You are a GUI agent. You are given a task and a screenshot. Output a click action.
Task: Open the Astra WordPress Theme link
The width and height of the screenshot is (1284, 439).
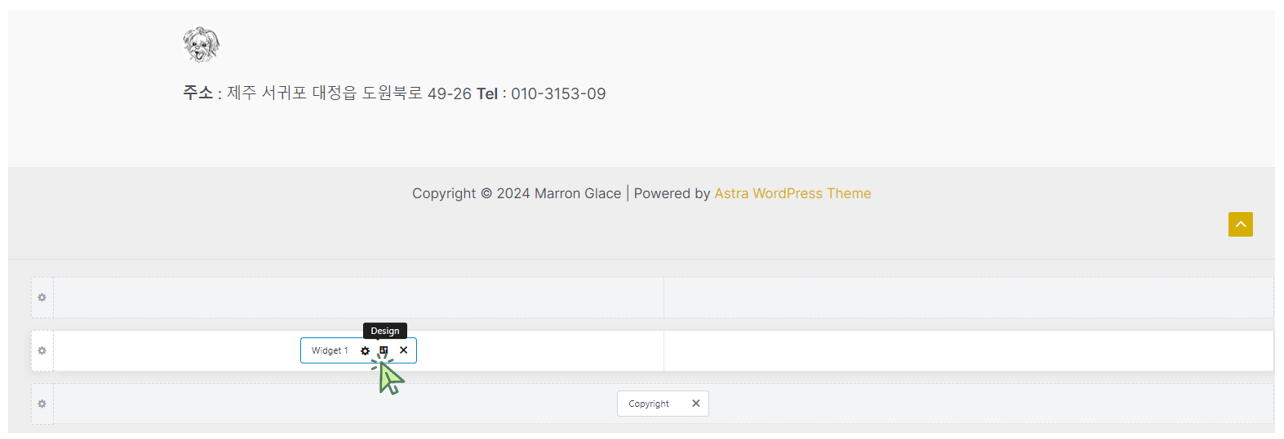pyautogui.click(x=792, y=194)
